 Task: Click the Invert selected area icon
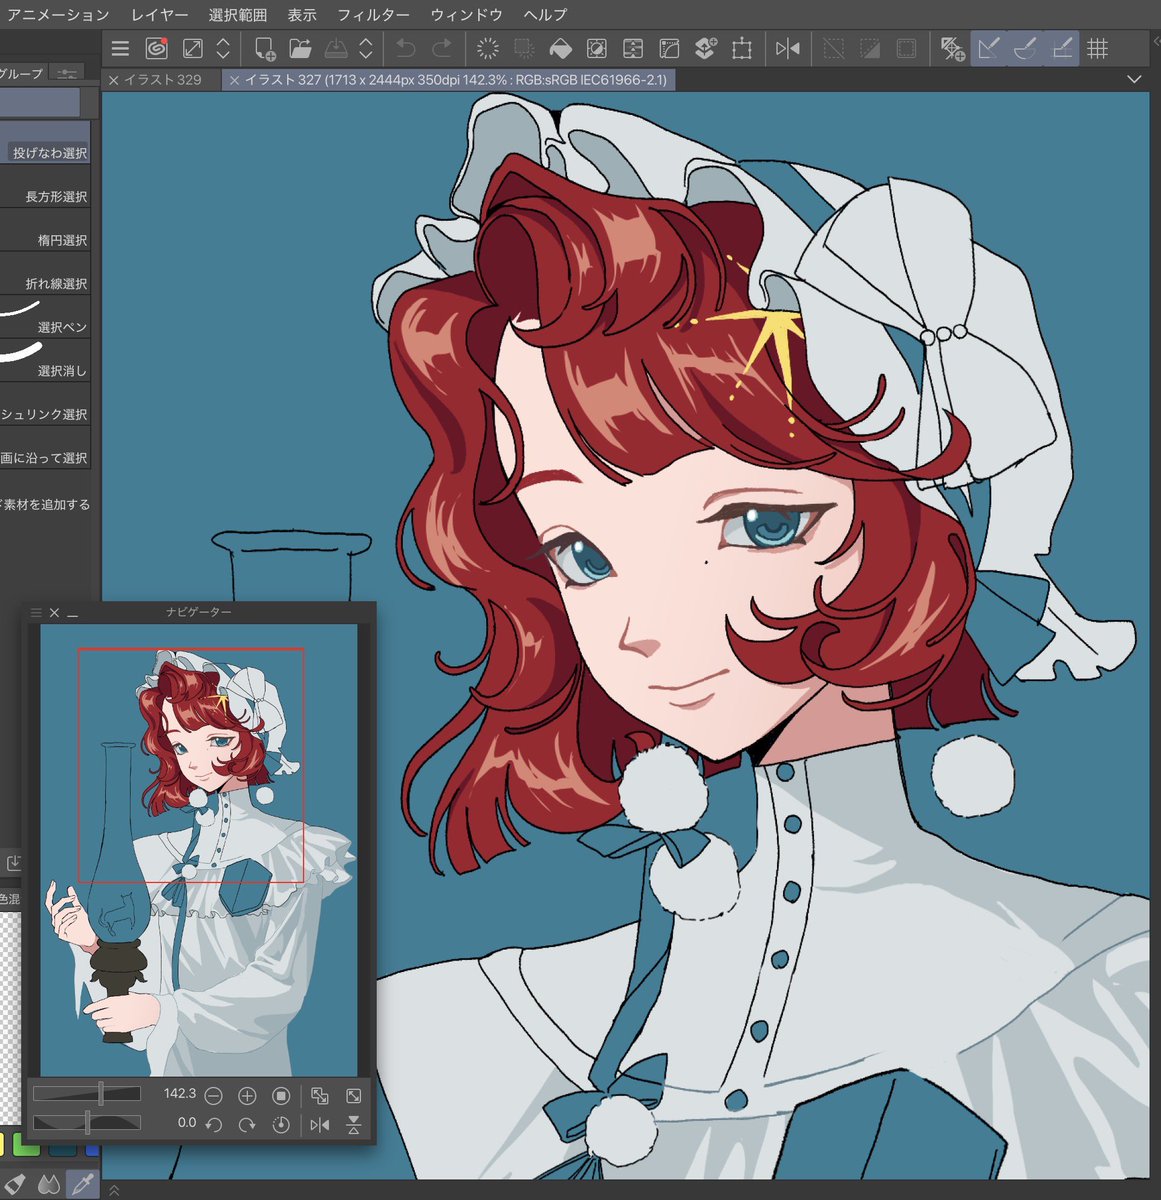click(870, 48)
